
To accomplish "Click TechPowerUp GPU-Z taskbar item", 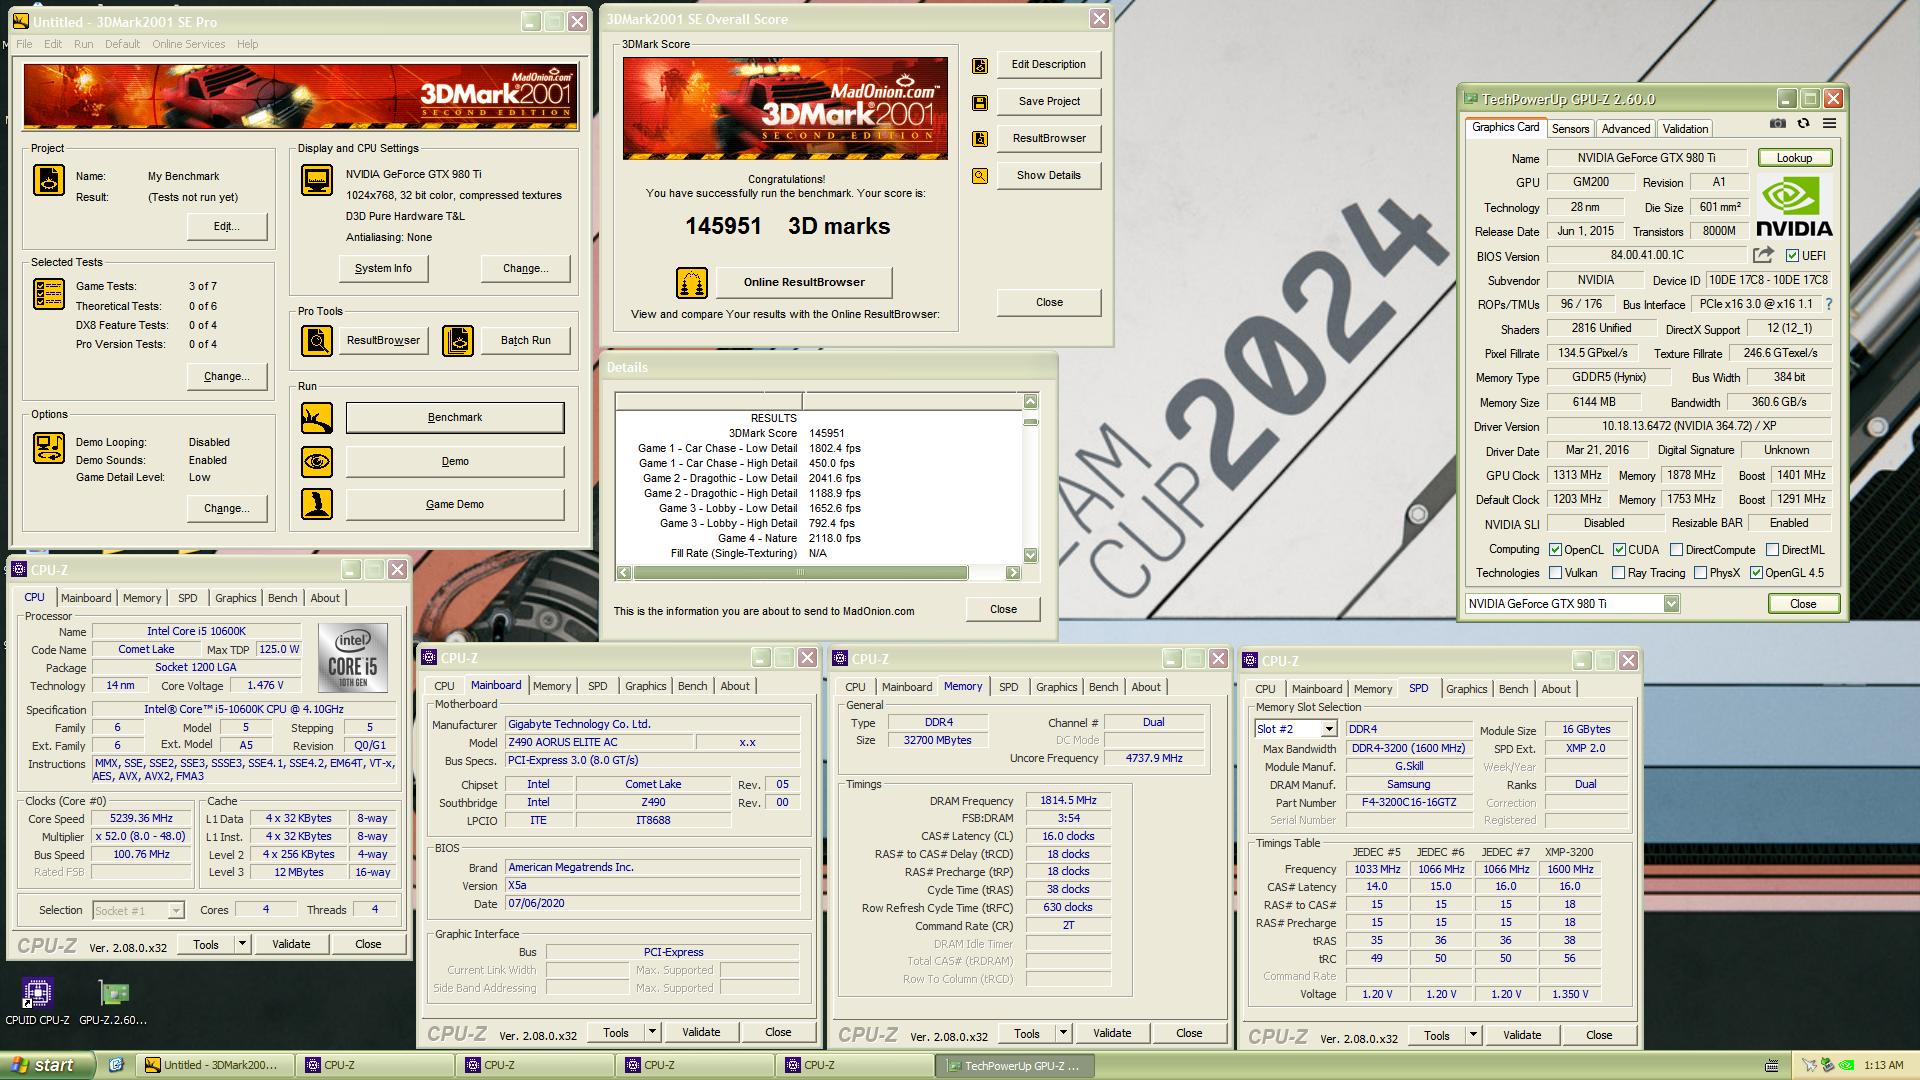I will (x=1014, y=1066).
